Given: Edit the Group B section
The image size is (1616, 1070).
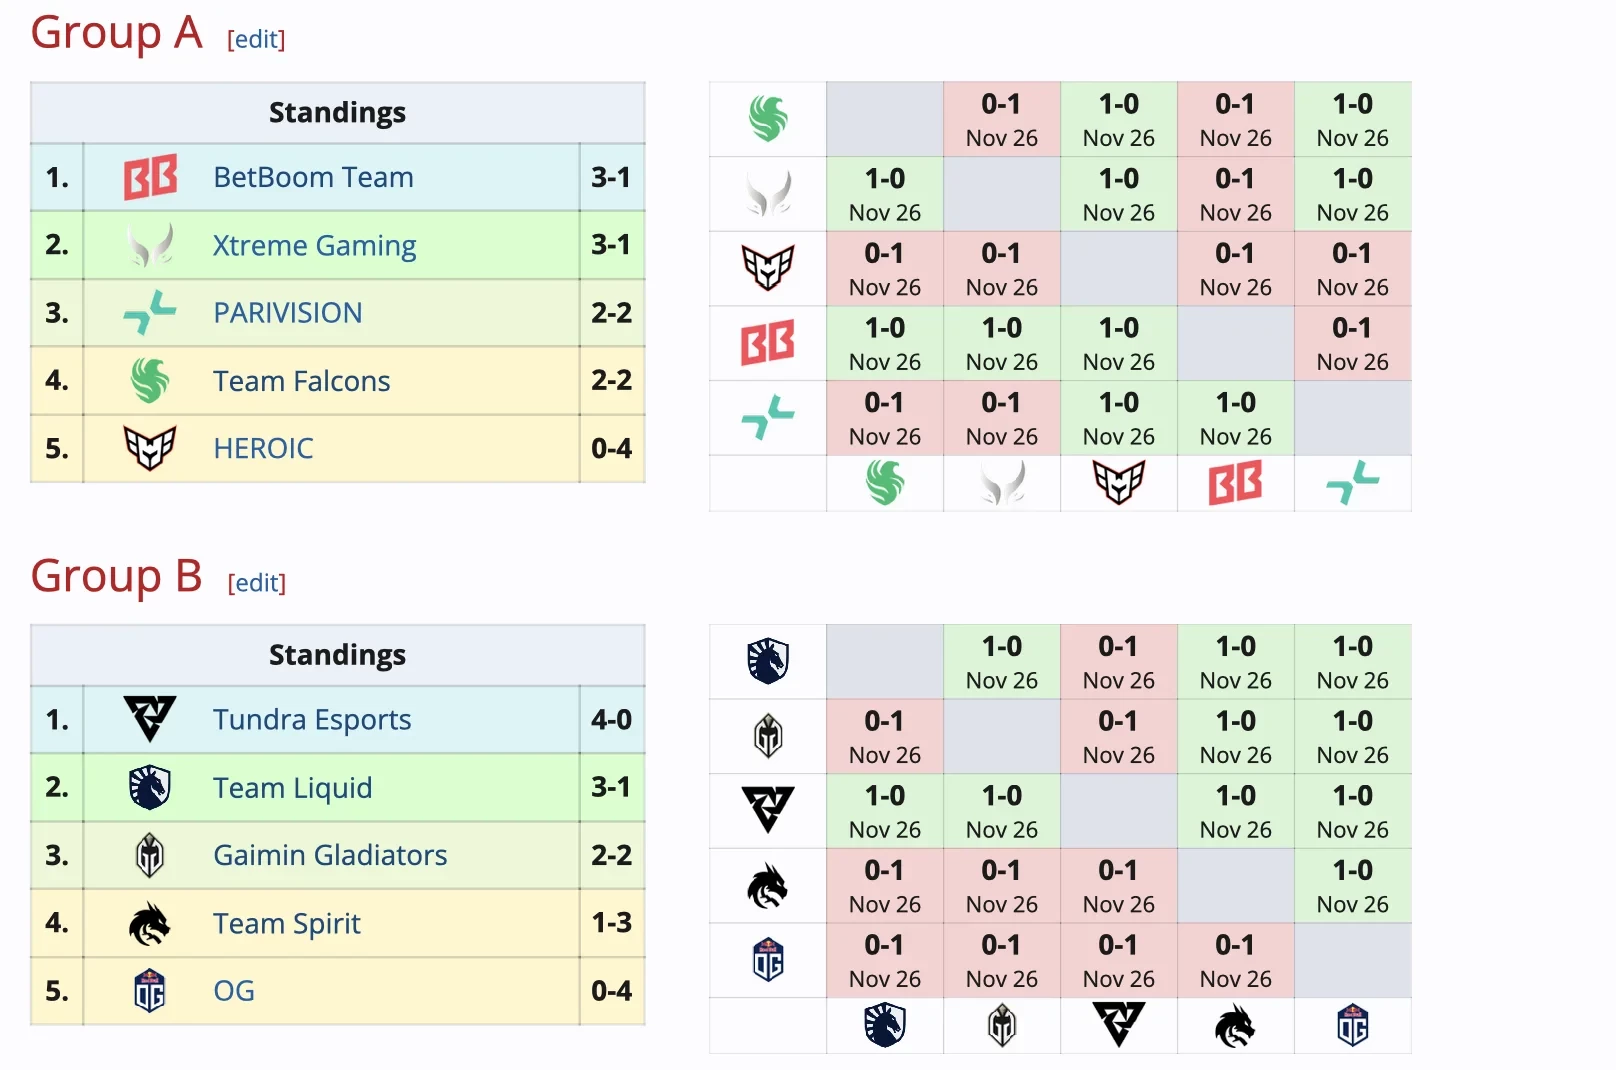Looking at the screenshot, I should click(257, 582).
